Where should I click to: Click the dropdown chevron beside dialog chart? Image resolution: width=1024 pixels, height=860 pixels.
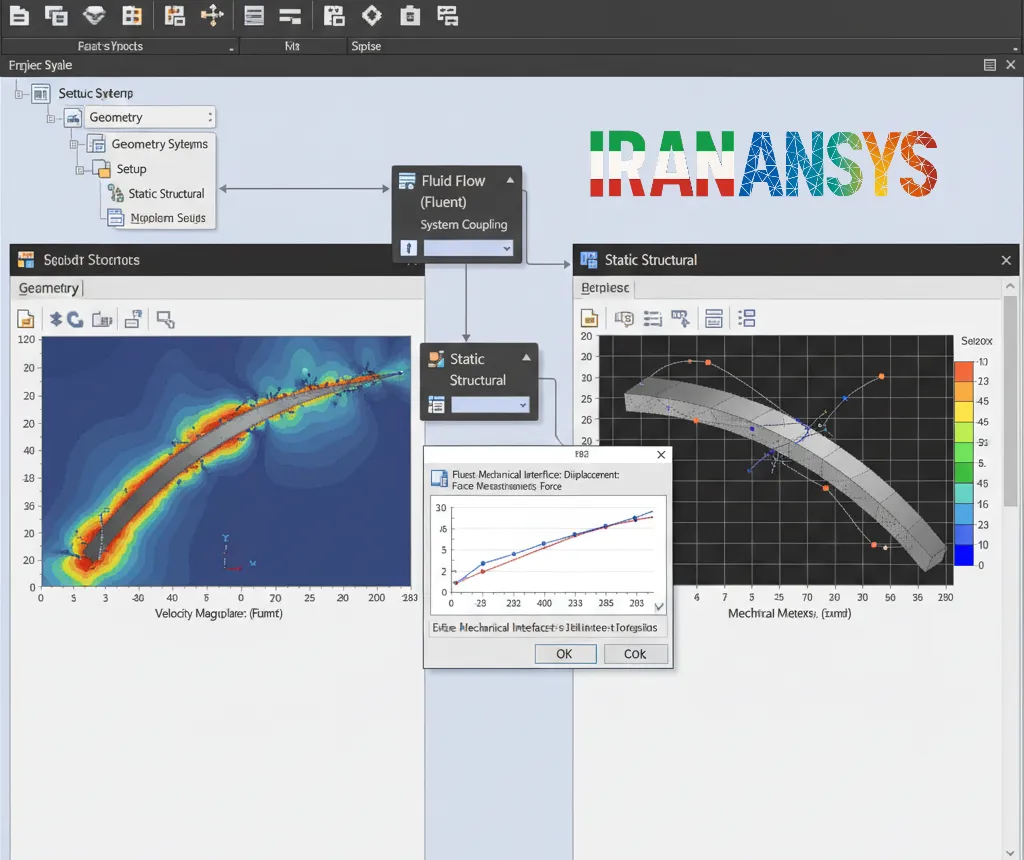[x=659, y=607]
